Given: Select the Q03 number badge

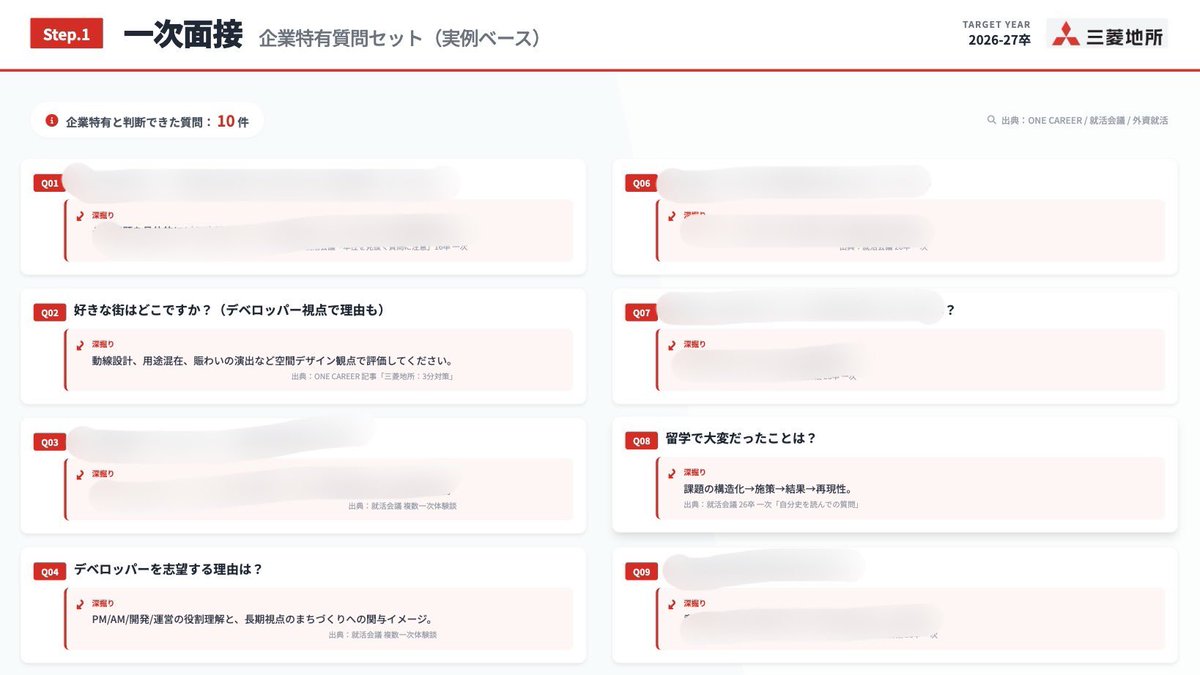Looking at the screenshot, I should 50,442.
